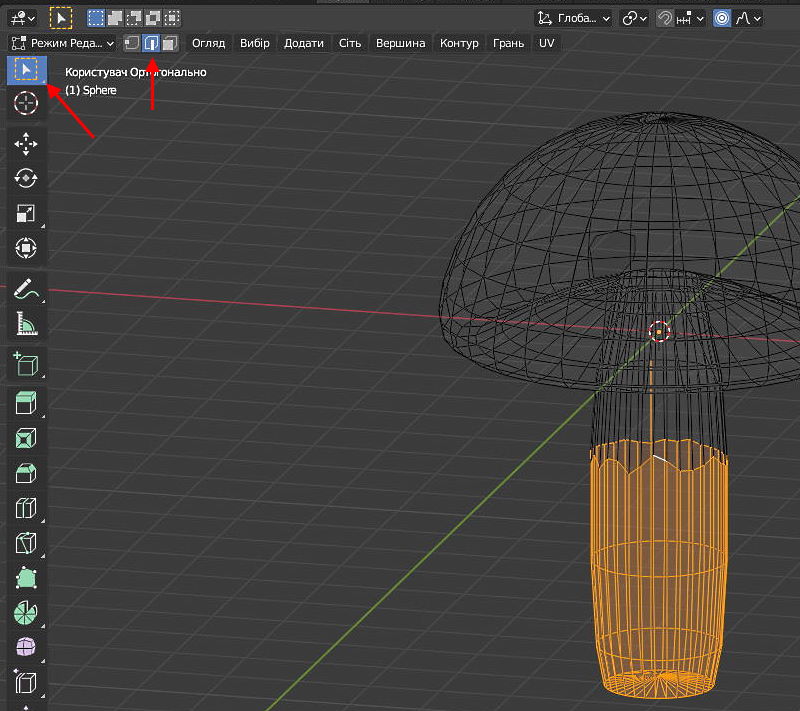The height and width of the screenshot is (711, 800).
Task: Select the Scale tool
Action: (x=27, y=213)
